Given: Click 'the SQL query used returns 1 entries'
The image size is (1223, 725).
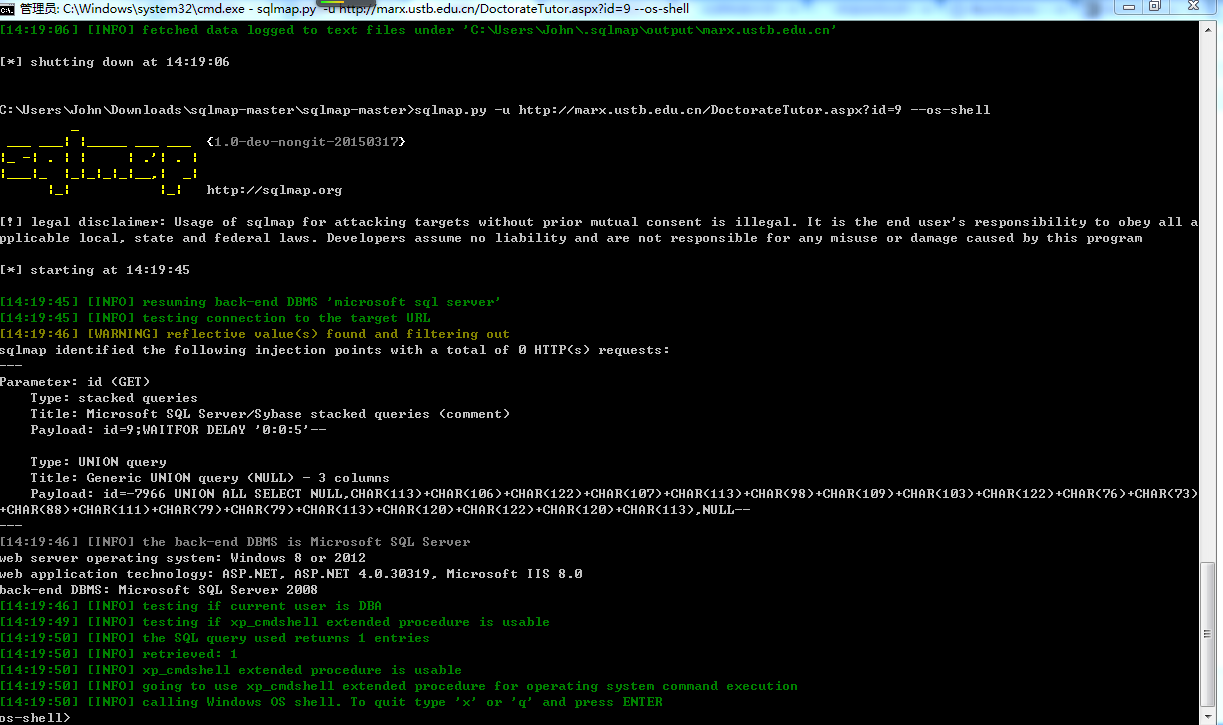Looking at the screenshot, I should 286,638.
